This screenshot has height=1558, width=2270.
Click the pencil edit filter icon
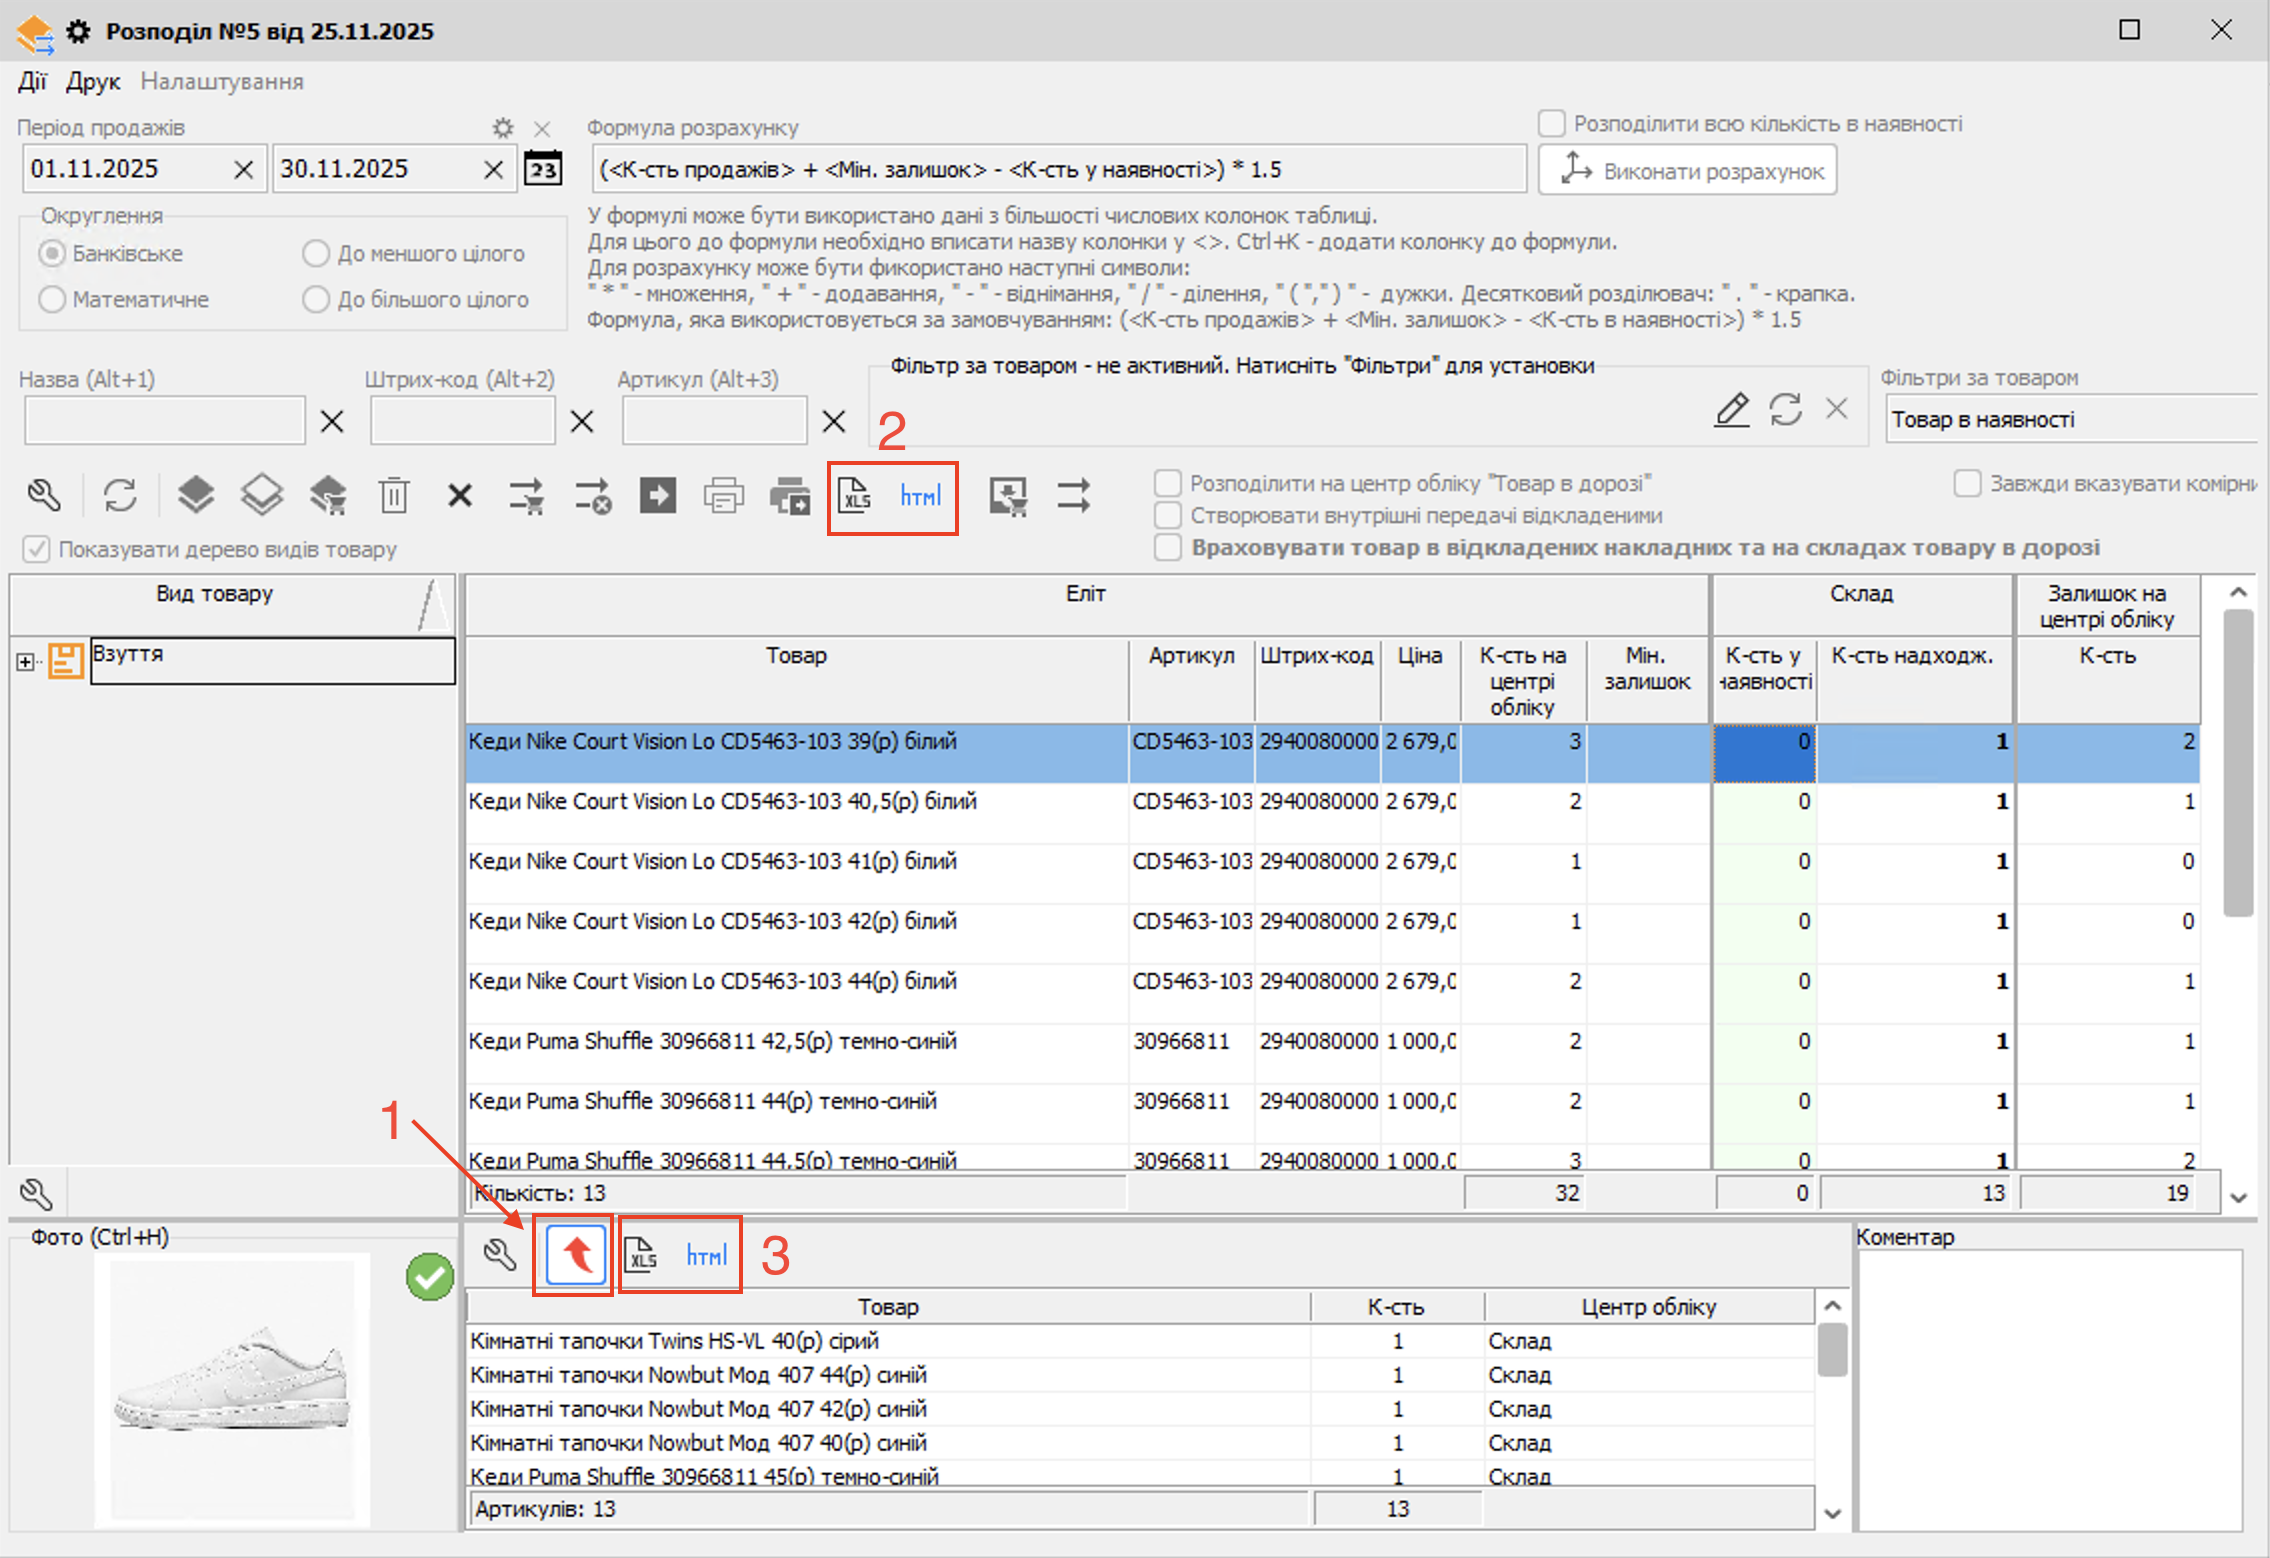[1732, 410]
